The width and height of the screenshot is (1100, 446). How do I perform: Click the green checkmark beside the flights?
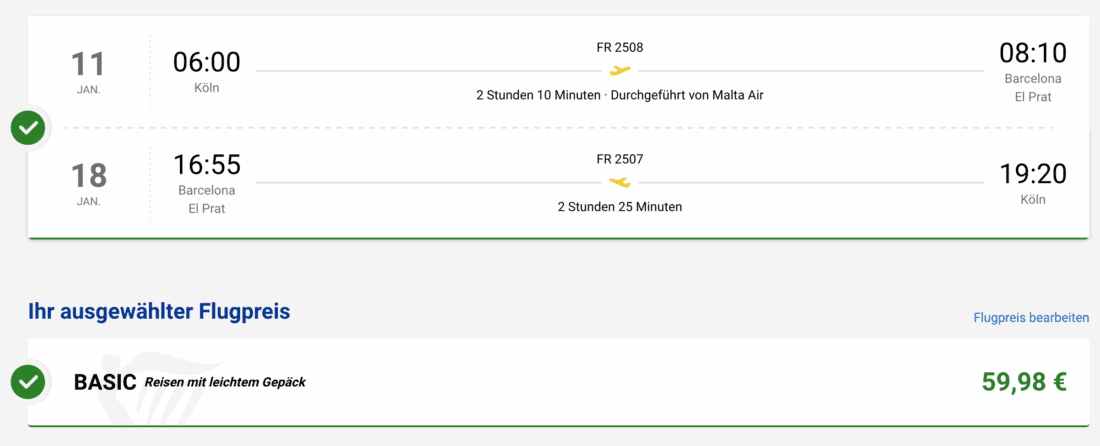click(x=28, y=128)
